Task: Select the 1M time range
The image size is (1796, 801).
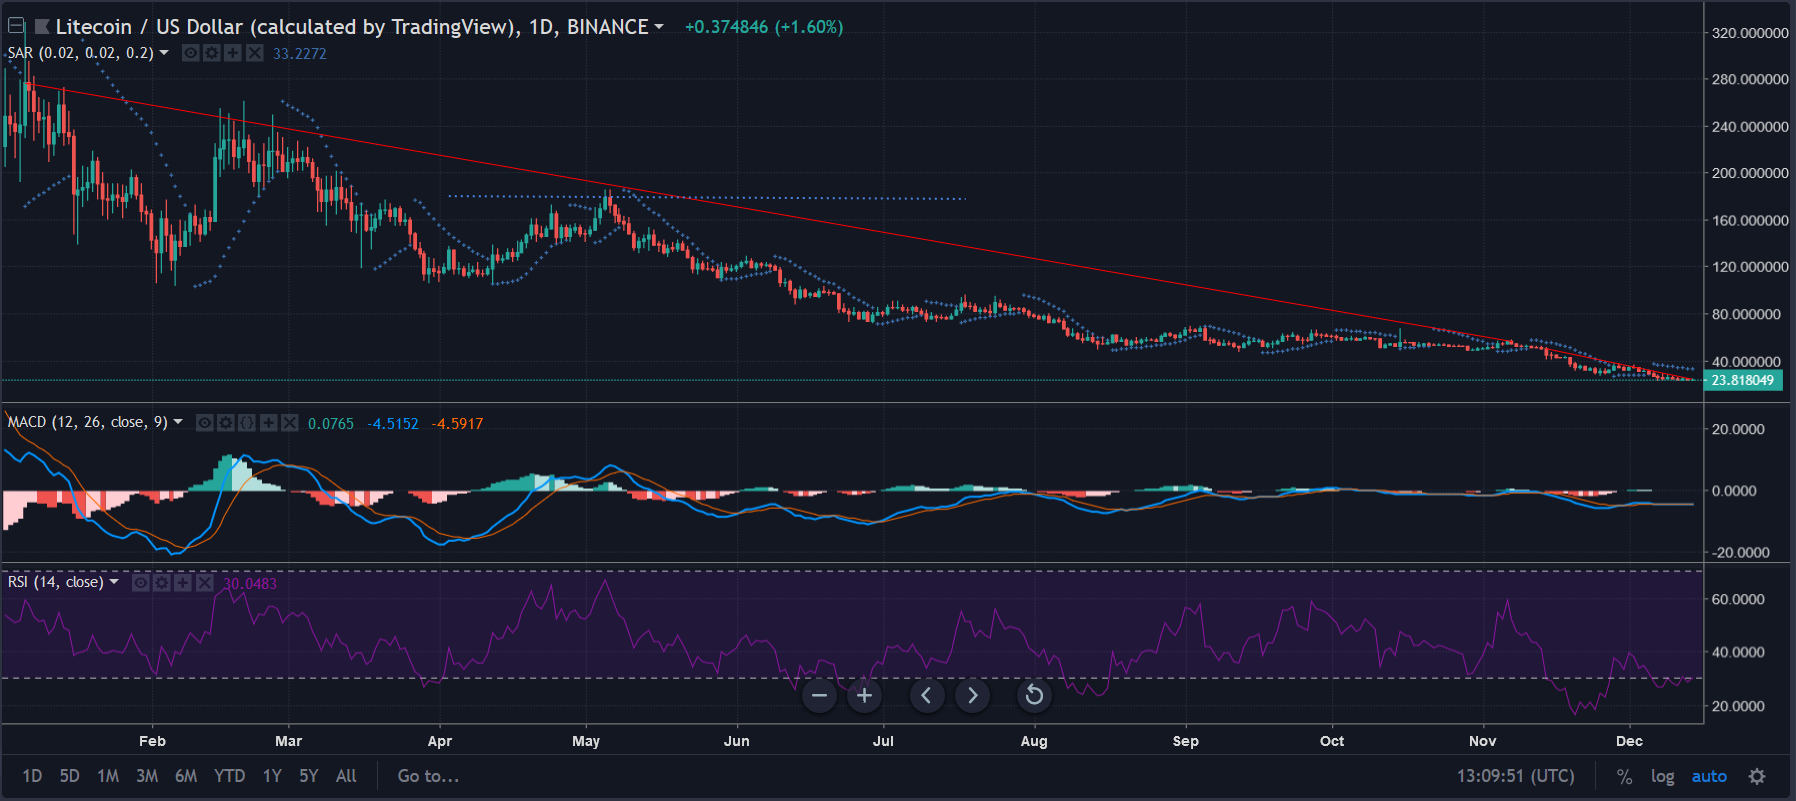Action: click(x=108, y=776)
